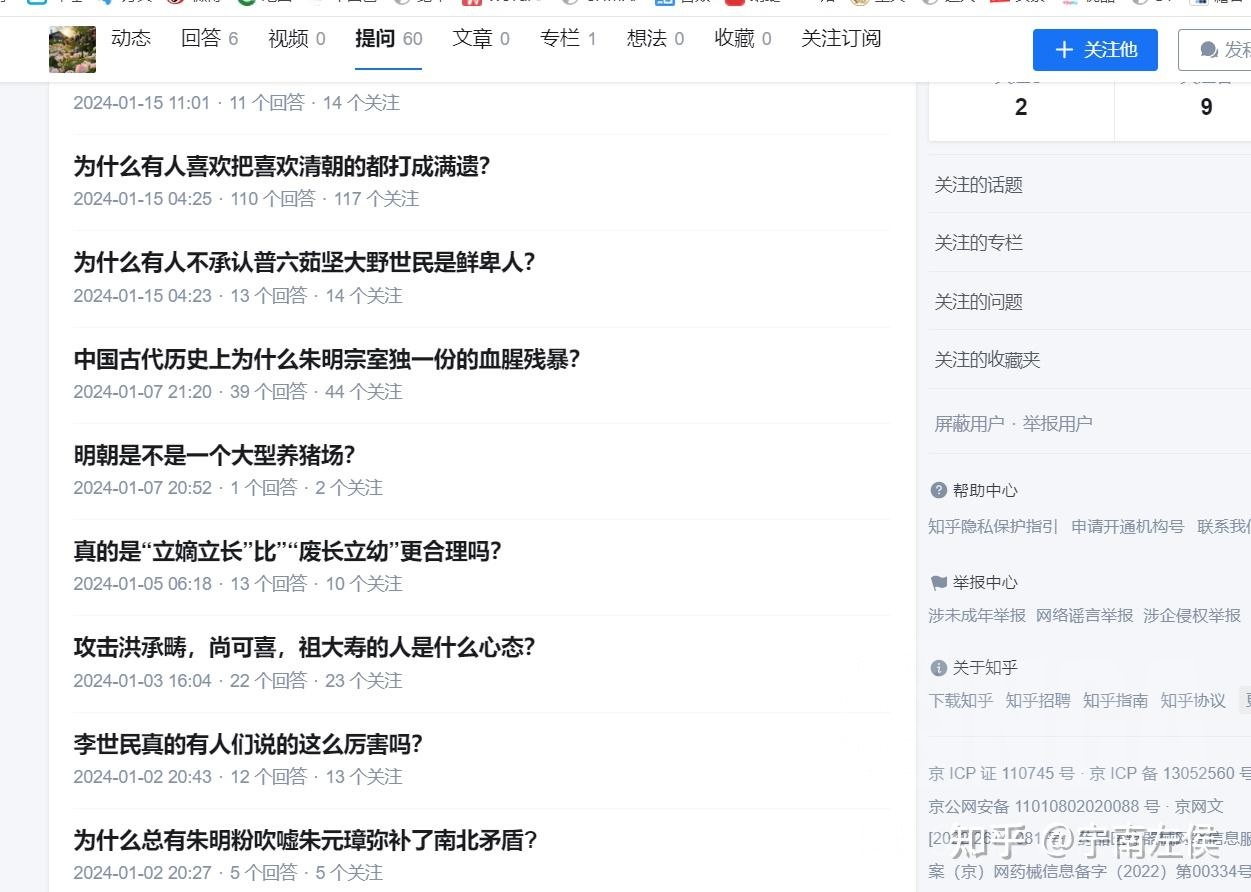The image size is (1251, 892).
Task: Go to the 文章 0 tab
Action: pos(481,38)
